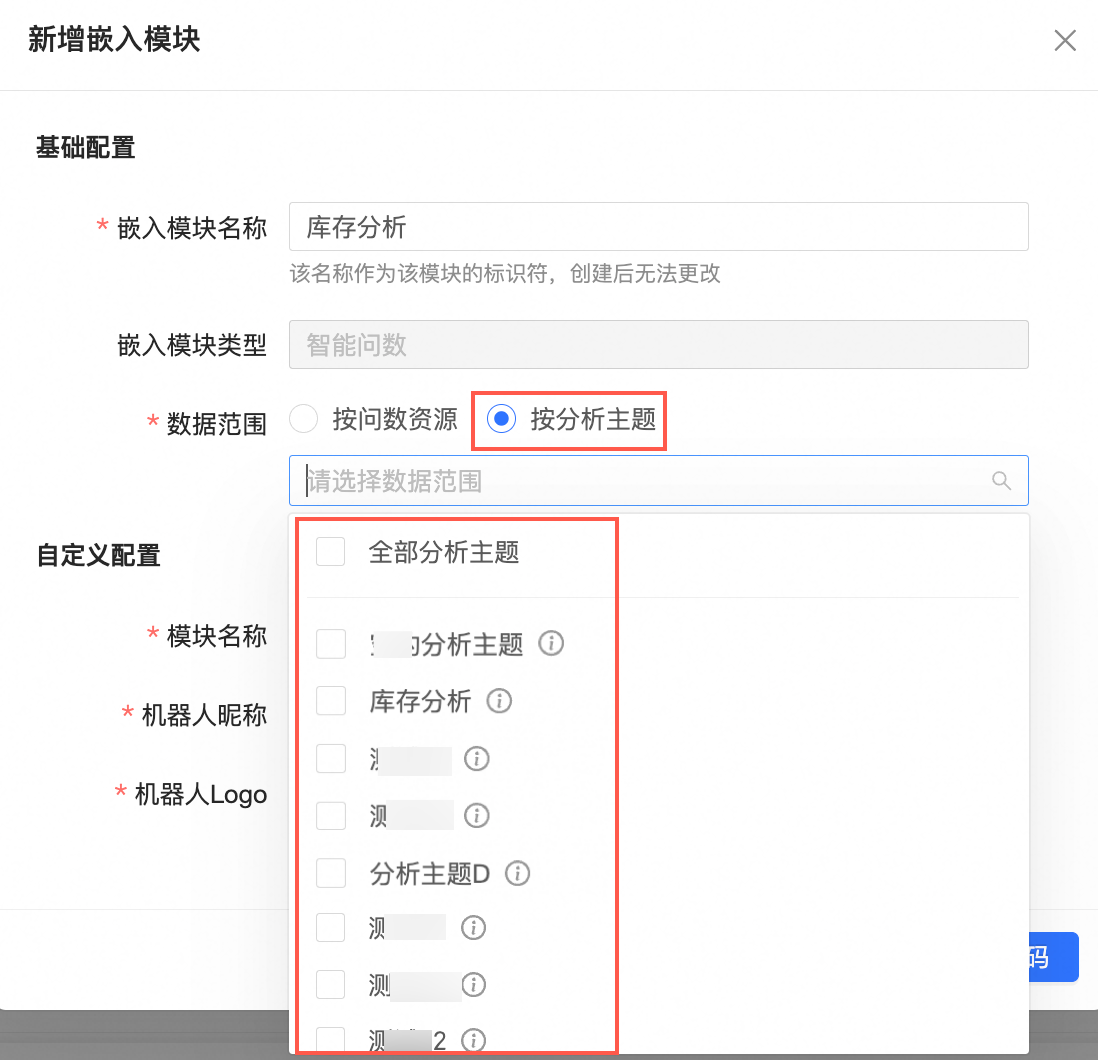1098x1060 pixels.
Task: Tick the checkbox for 库存分析 theme
Action: (x=331, y=701)
